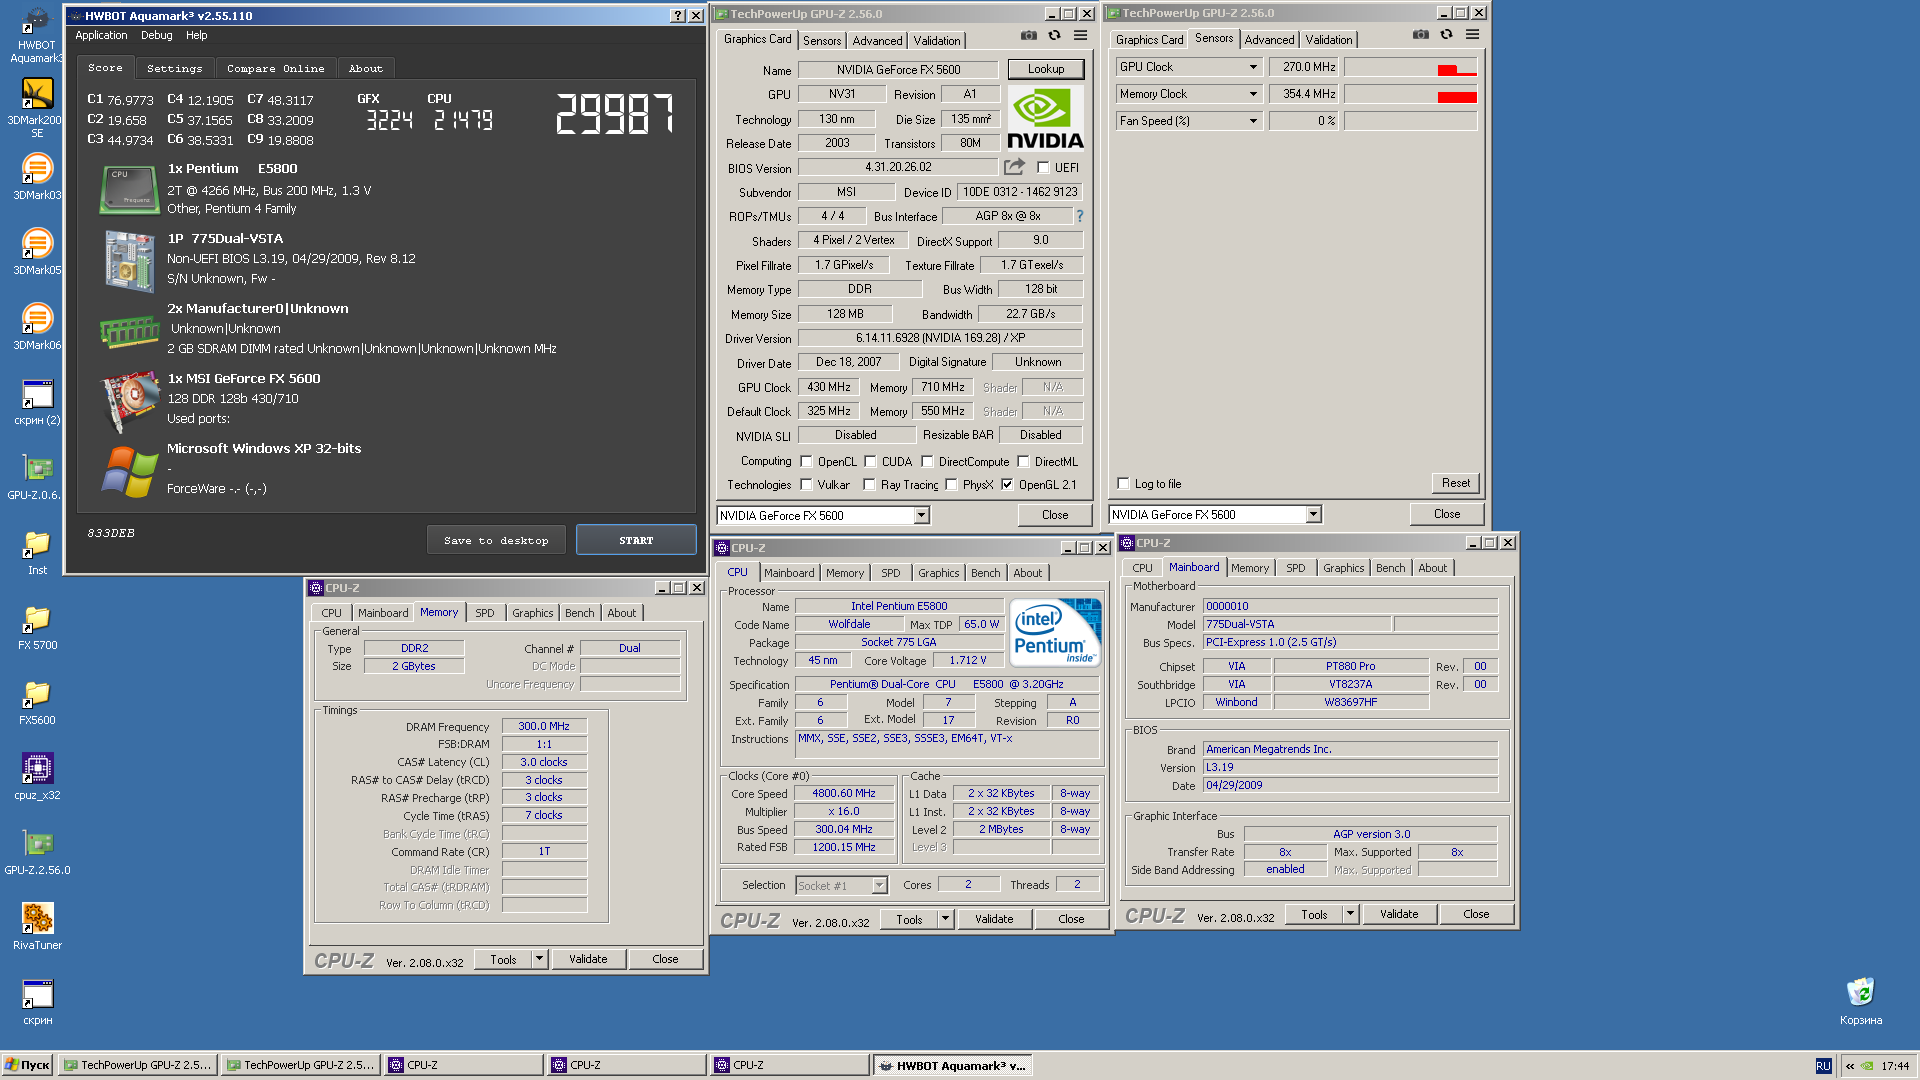The width and height of the screenshot is (1920, 1080).
Task: Open the 3DMark2001 SE desktop icon
Action: click(37, 107)
